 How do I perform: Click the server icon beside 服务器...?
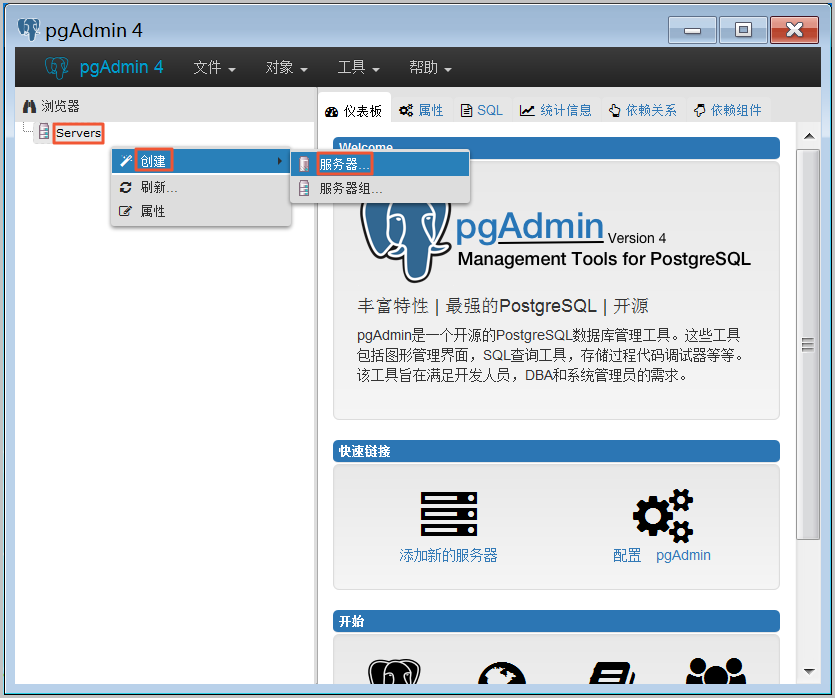click(304, 164)
